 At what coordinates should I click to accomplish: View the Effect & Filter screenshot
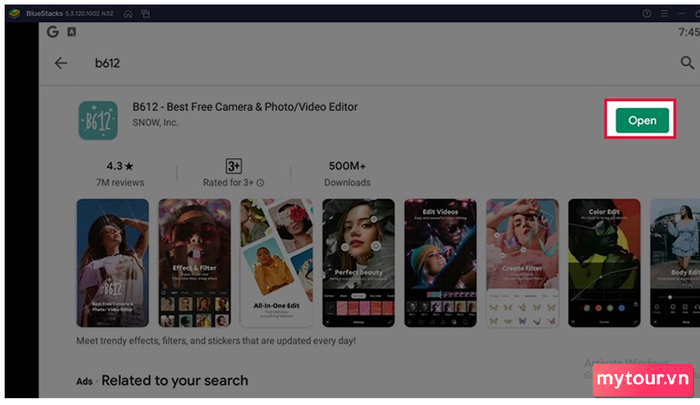click(195, 263)
